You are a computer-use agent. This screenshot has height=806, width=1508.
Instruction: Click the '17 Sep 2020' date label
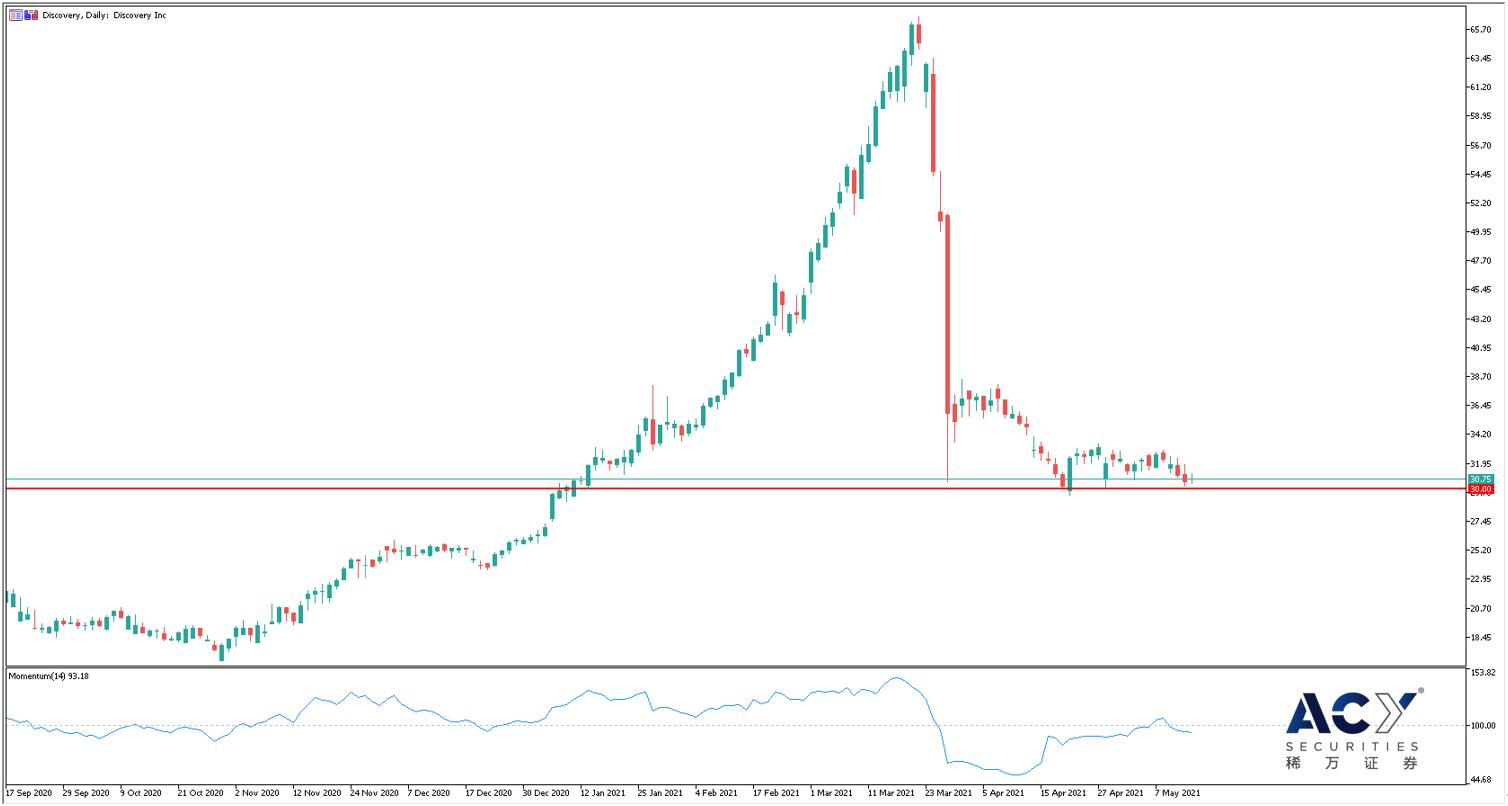click(x=28, y=793)
